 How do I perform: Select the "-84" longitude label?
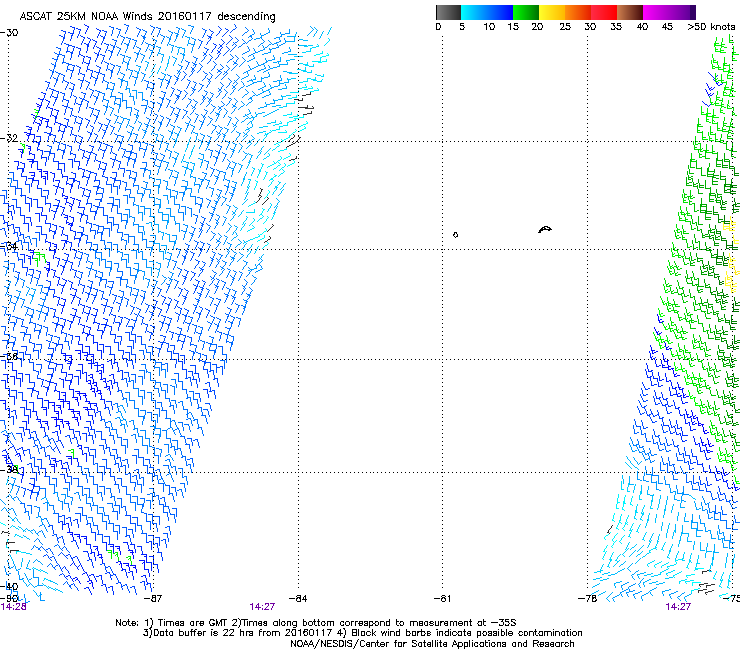coord(298,599)
